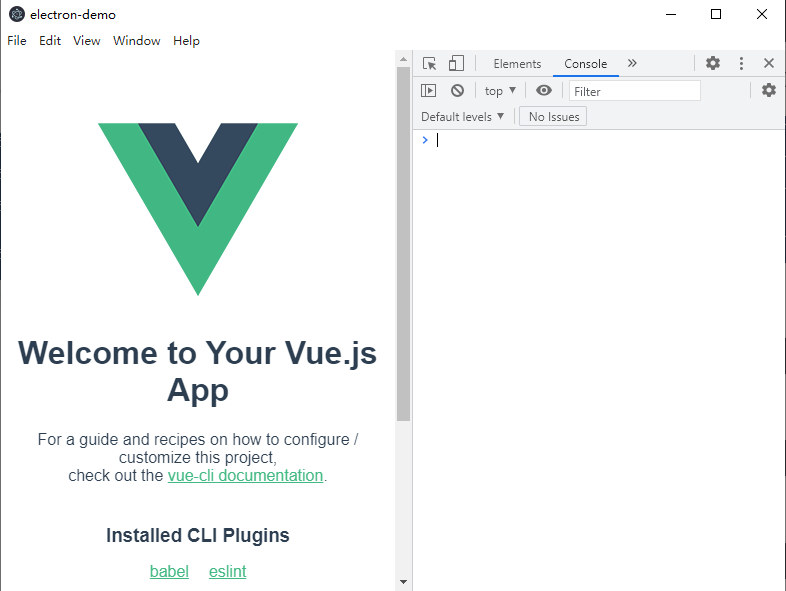786x591 pixels.
Task: Open the Edit menu
Action: pos(50,41)
